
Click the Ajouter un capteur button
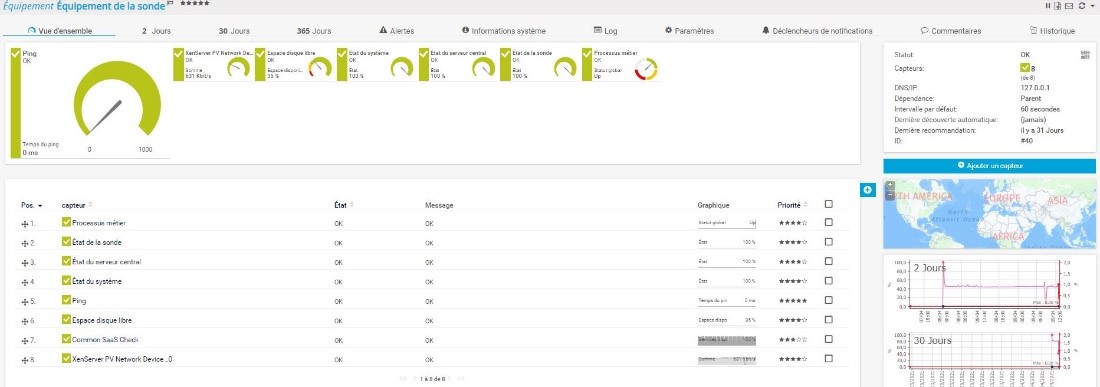(x=989, y=165)
